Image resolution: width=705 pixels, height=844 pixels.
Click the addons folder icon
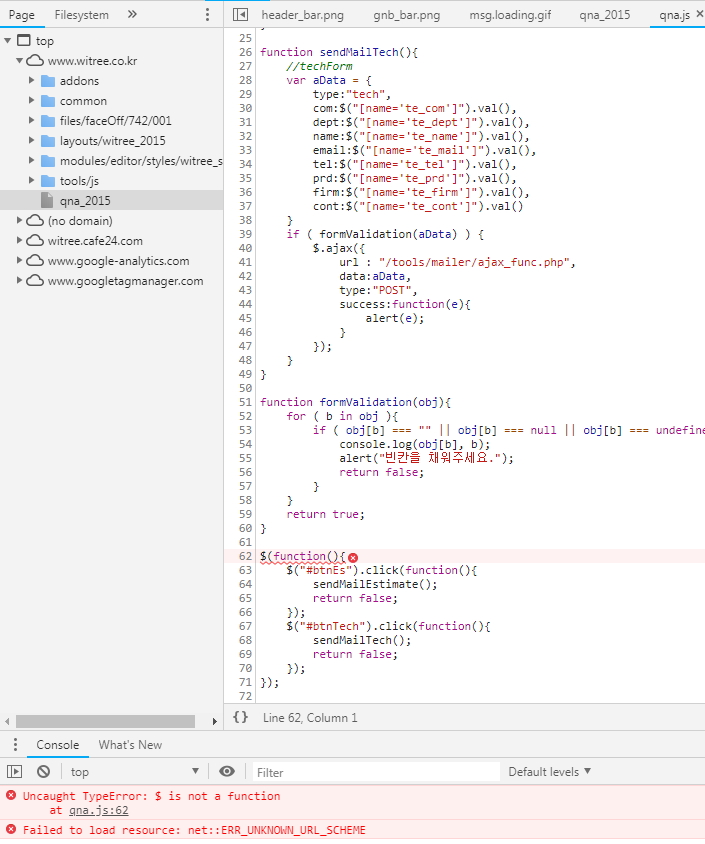point(48,81)
